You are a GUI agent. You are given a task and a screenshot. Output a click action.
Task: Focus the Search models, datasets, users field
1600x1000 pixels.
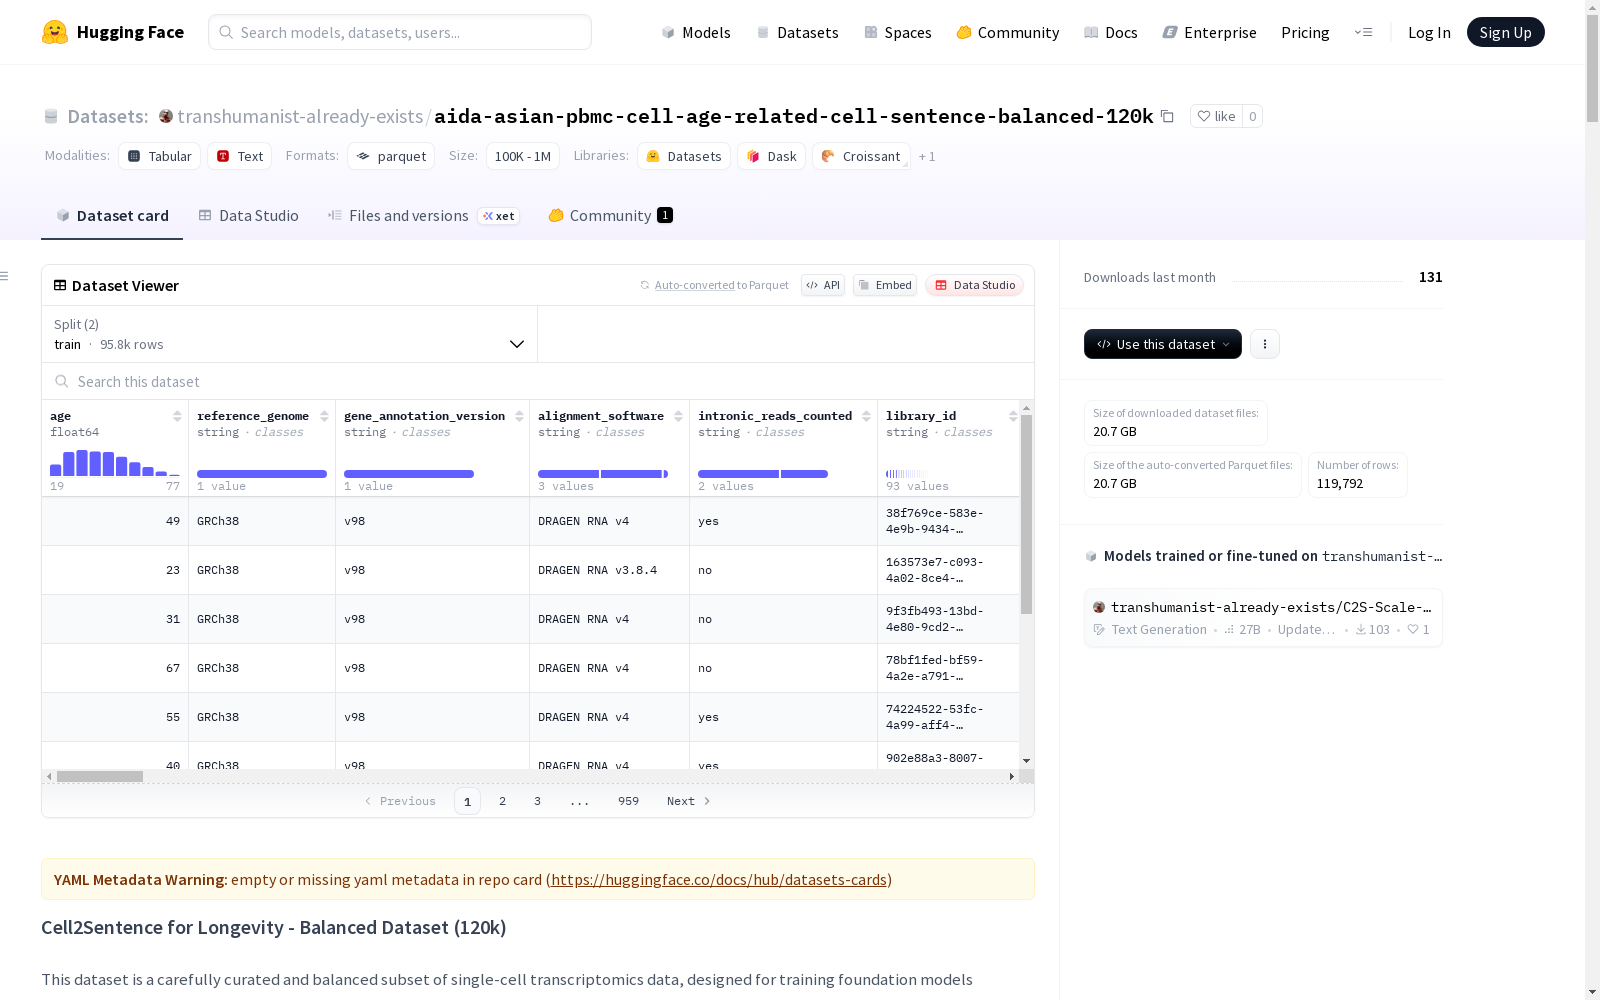coord(400,32)
